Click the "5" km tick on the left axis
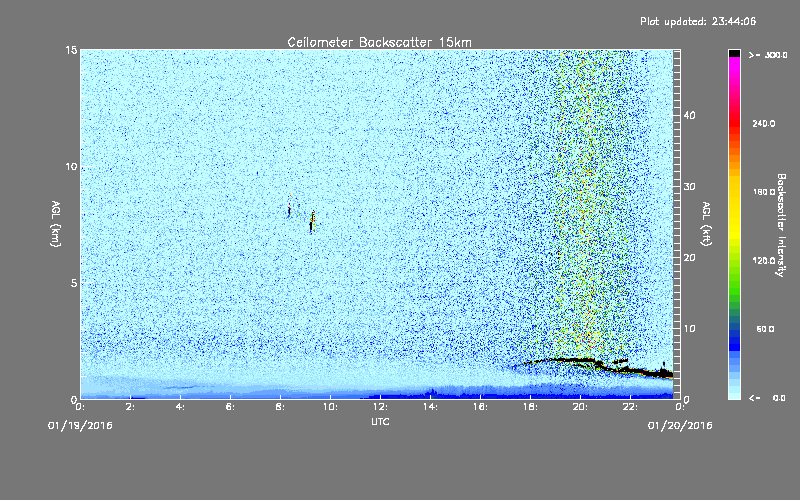This screenshot has height=500, width=800. (74, 283)
